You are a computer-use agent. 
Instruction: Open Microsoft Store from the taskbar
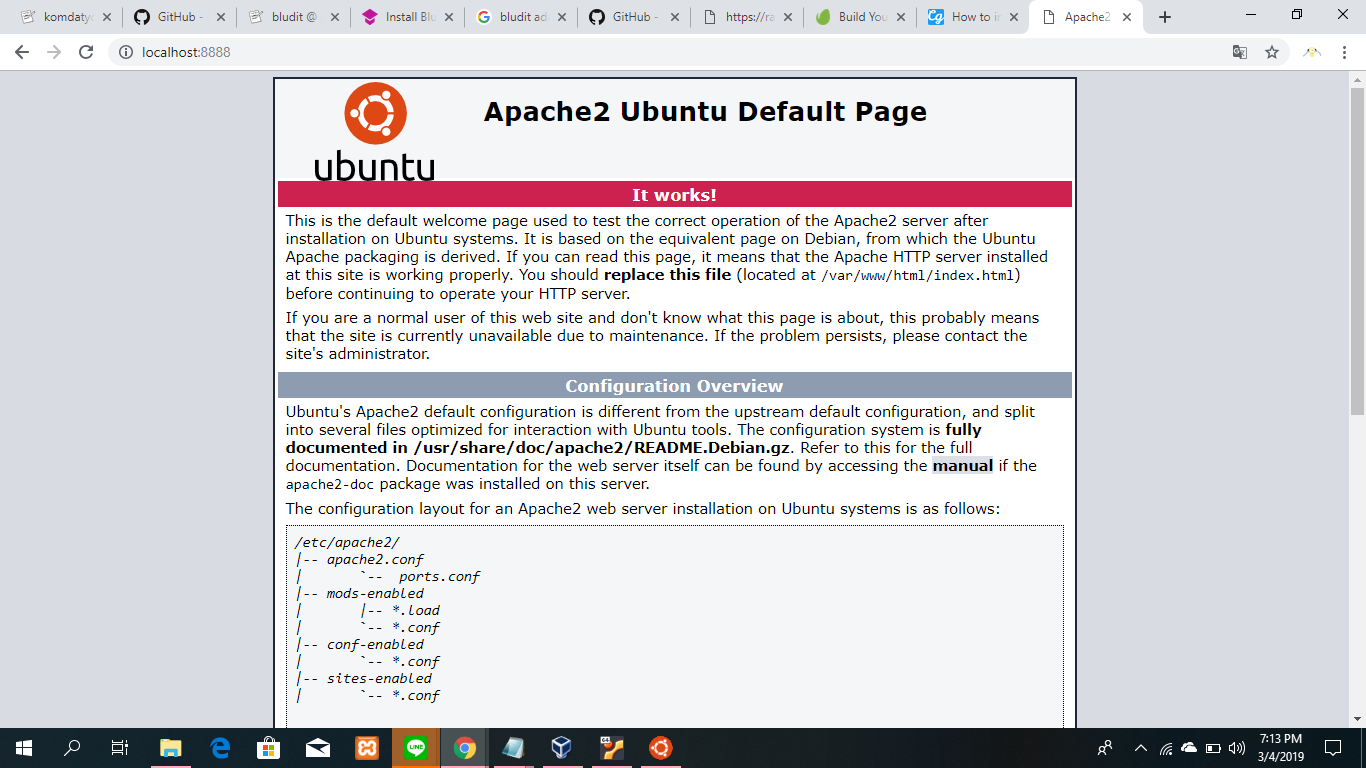pyautogui.click(x=269, y=748)
